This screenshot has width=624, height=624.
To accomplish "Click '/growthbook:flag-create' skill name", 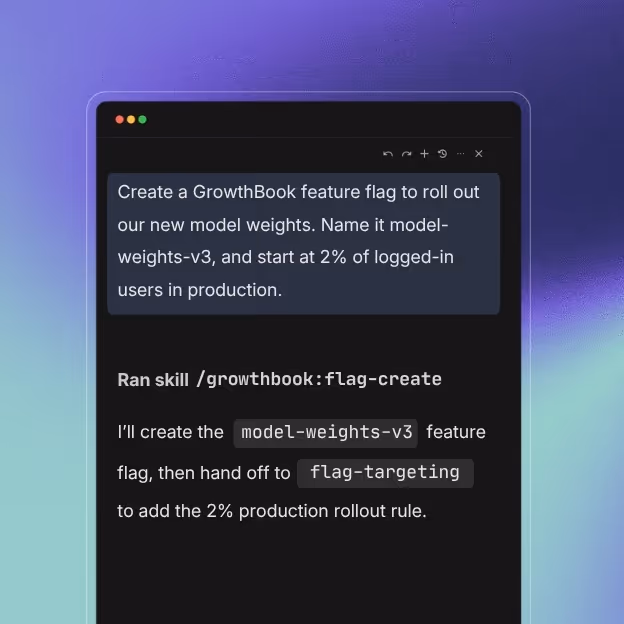I will [319, 379].
